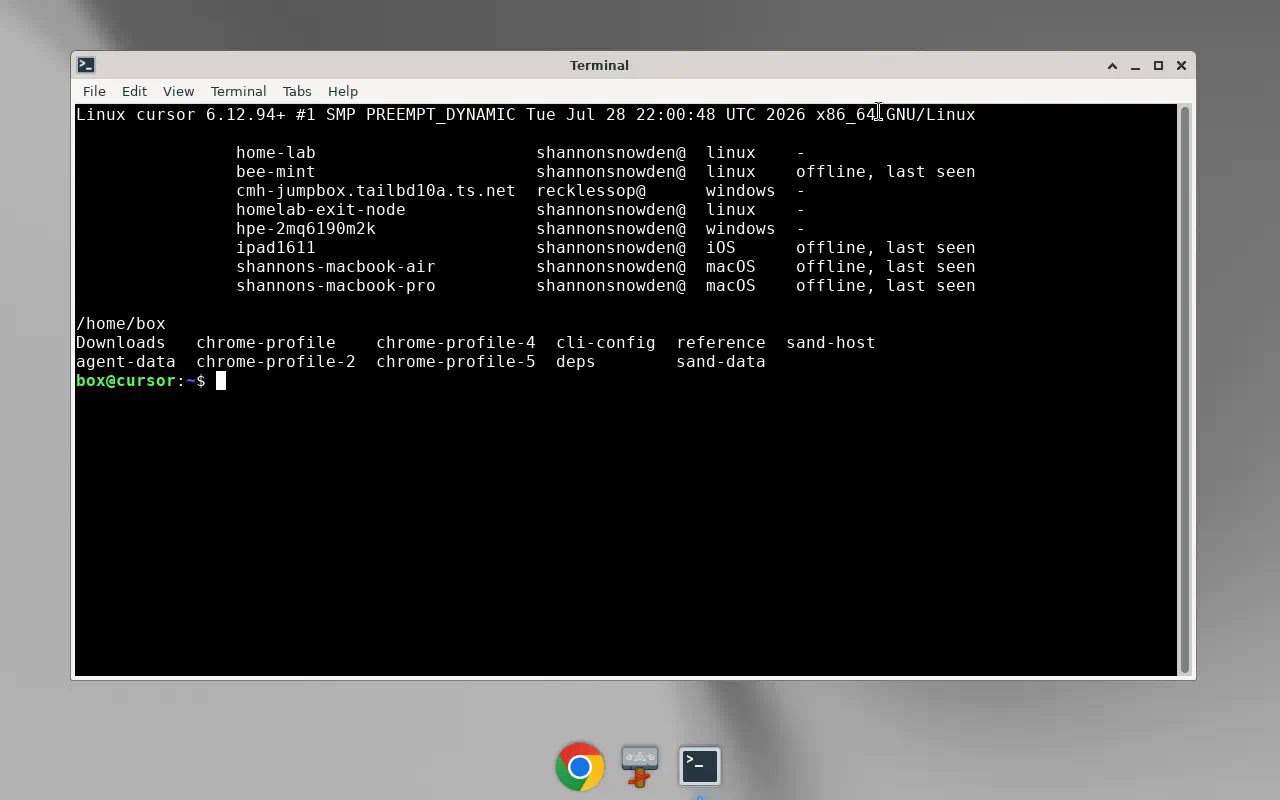Viewport: 1280px width, 800px height.
Task: Open the File menu
Action: (x=94, y=91)
